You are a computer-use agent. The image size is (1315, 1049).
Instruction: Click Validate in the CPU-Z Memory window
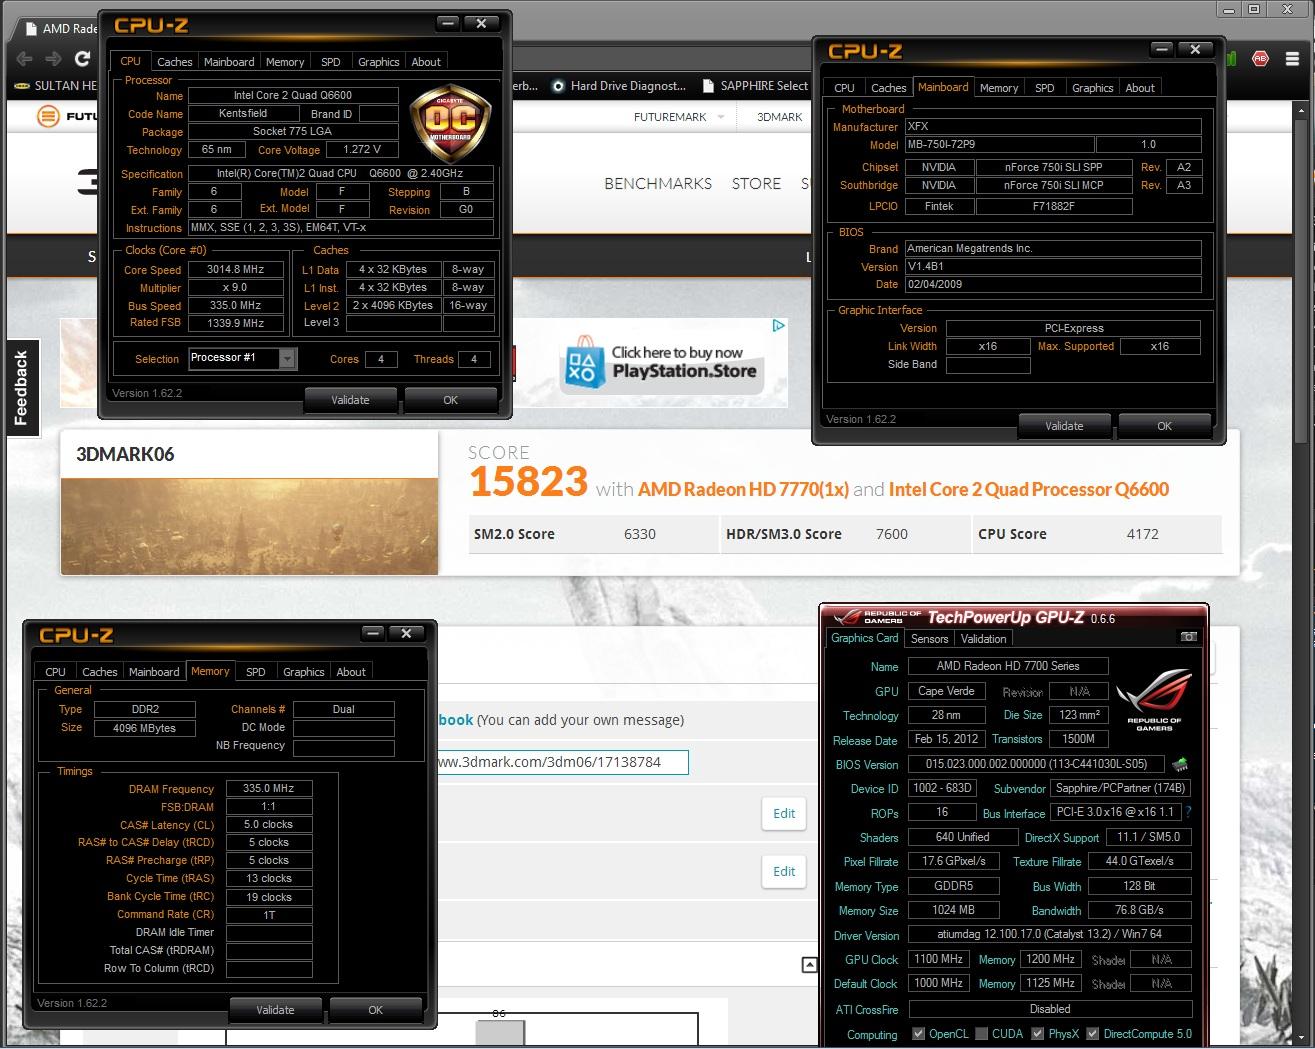pyautogui.click(x=275, y=1010)
